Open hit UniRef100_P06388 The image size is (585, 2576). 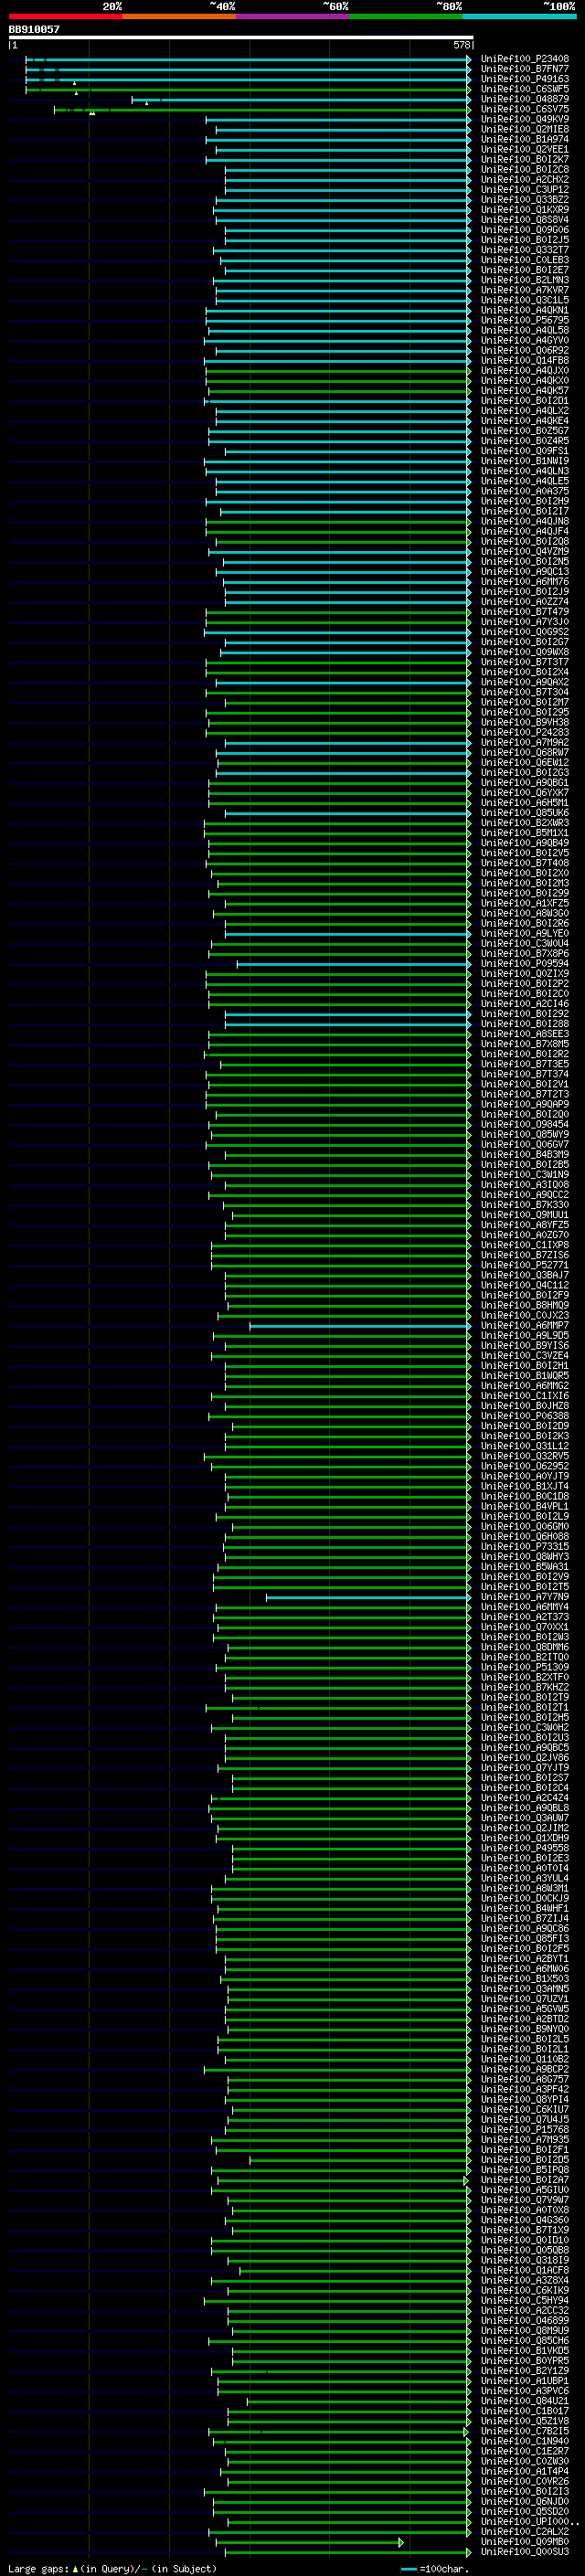click(525, 1416)
